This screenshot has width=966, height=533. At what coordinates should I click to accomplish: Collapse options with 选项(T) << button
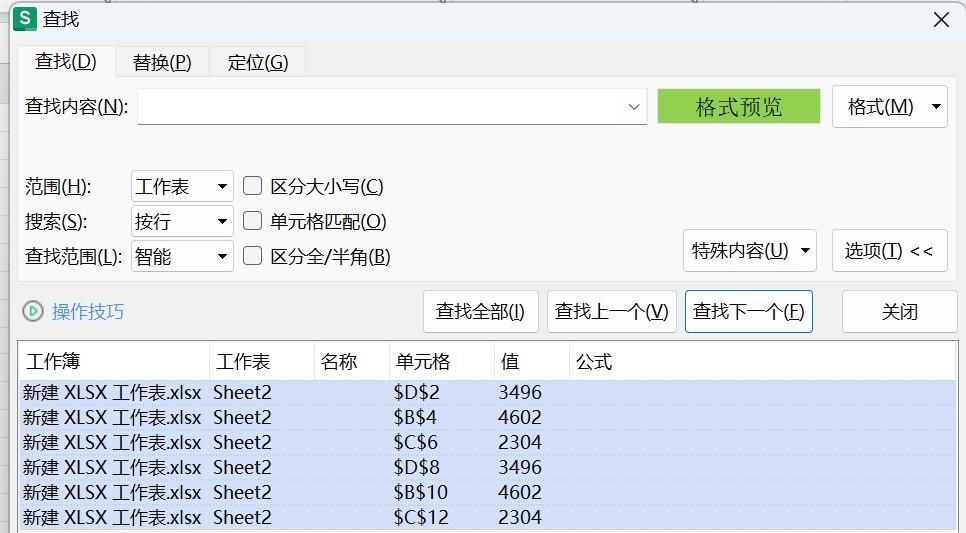click(890, 250)
